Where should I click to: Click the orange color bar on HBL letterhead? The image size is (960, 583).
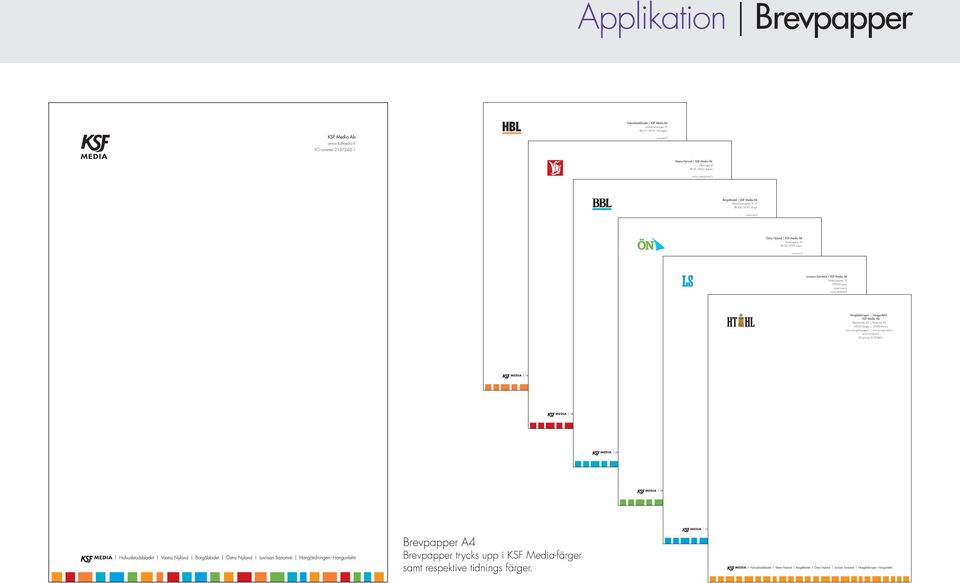506,387
